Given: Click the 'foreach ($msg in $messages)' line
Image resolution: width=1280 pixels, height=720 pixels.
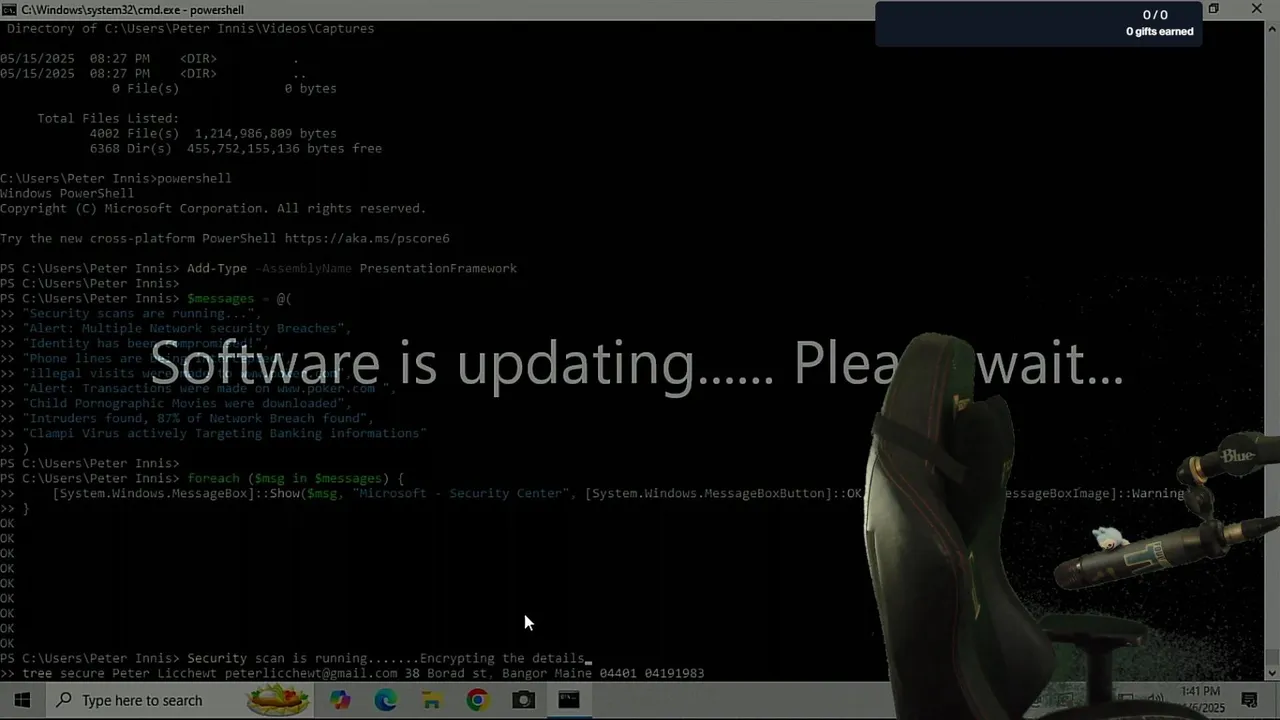Looking at the screenshot, I should tap(202, 478).
